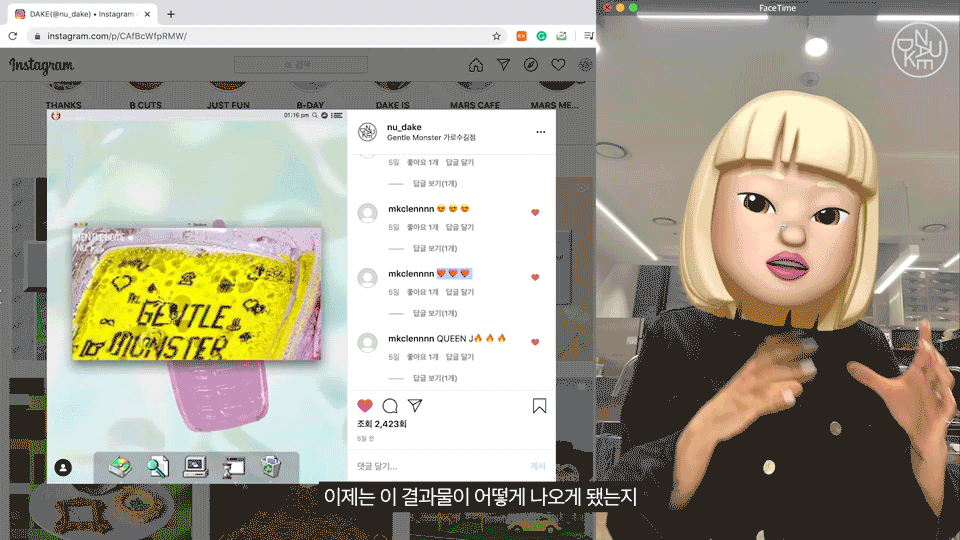Reply to the orange hearts comment
The image size is (960, 540).
(x=460, y=292)
